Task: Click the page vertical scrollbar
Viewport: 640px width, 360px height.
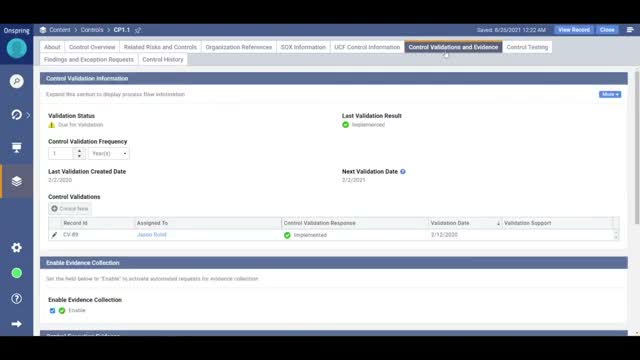Action: [637, 147]
